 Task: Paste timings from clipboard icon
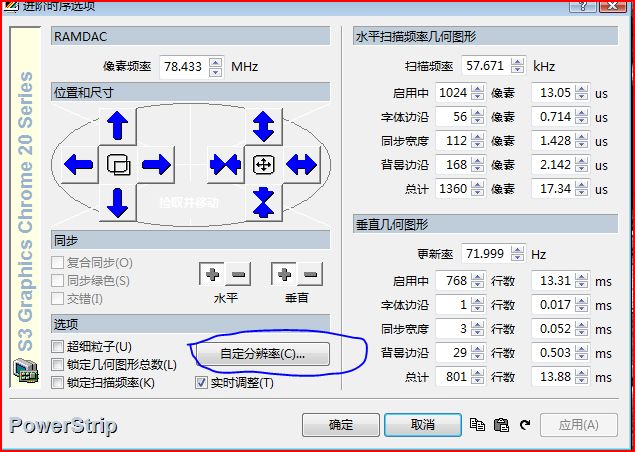pyautogui.click(x=501, y=424)
